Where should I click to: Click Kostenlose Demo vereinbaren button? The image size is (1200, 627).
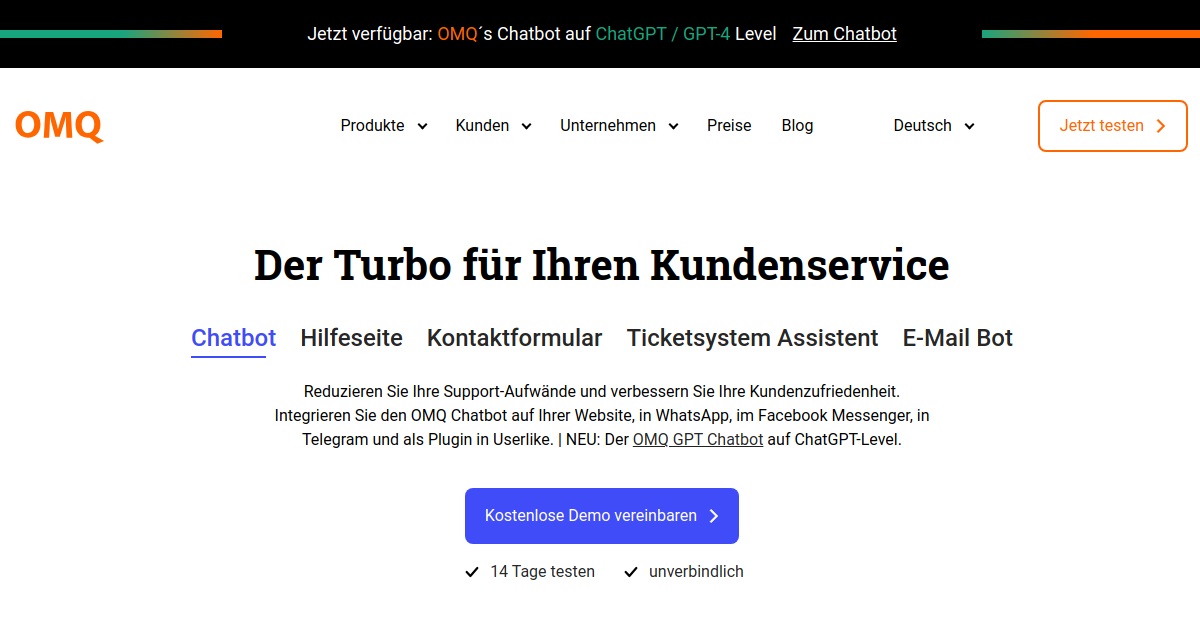click(x=601, y=516)
